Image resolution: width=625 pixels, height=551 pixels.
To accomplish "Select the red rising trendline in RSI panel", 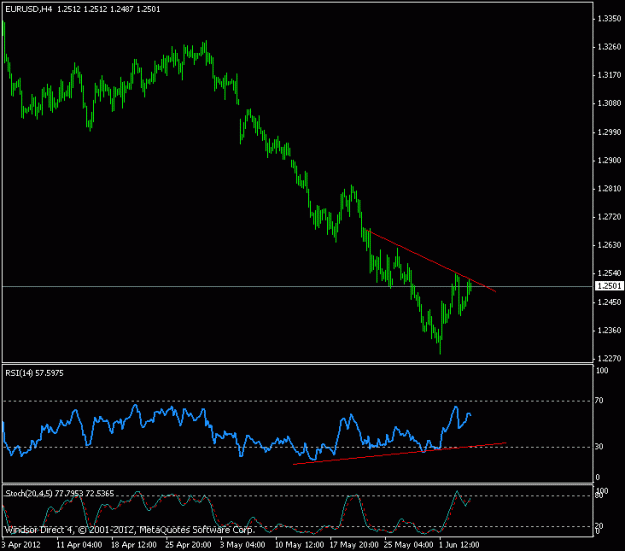I will [x=399, y=454].
